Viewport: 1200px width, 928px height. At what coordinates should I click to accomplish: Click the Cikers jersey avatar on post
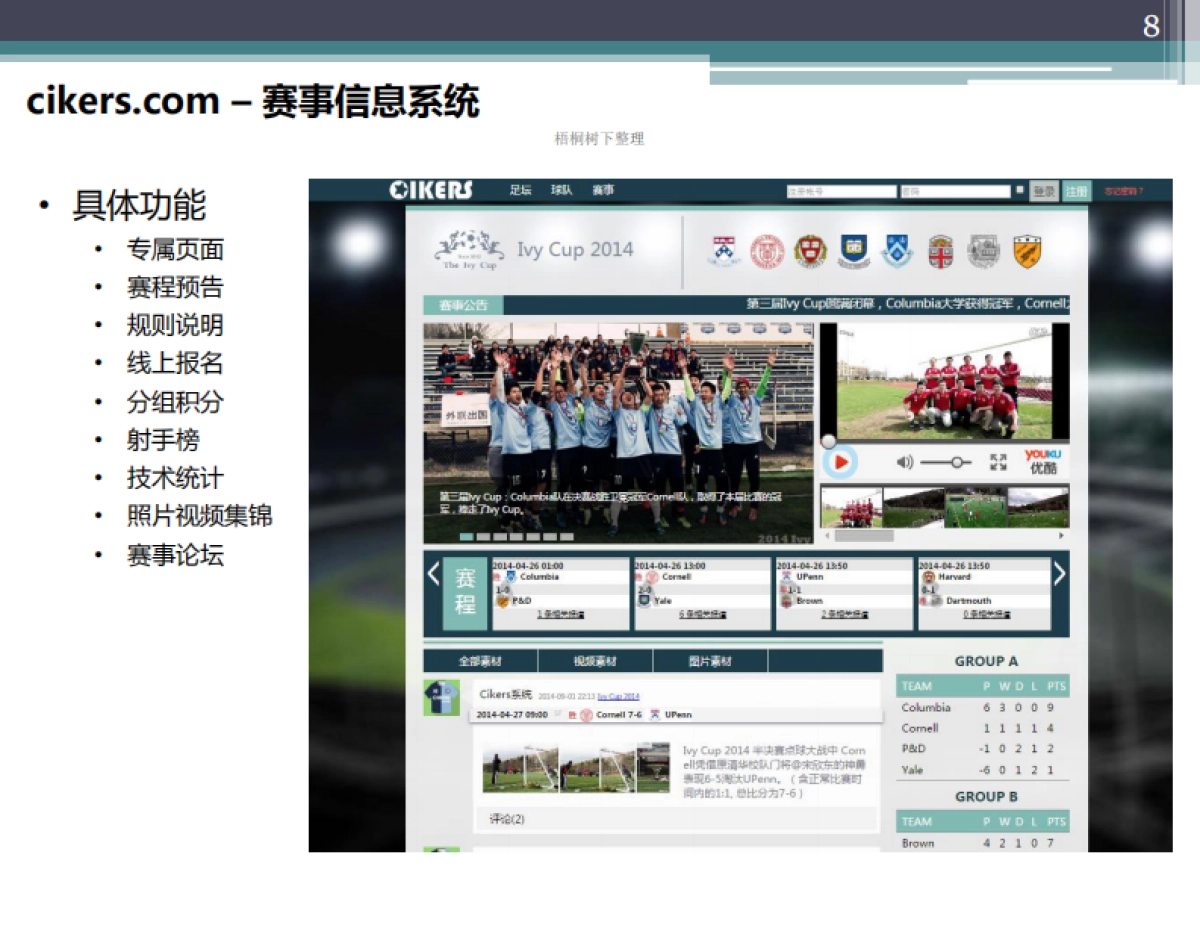(441, 698)
